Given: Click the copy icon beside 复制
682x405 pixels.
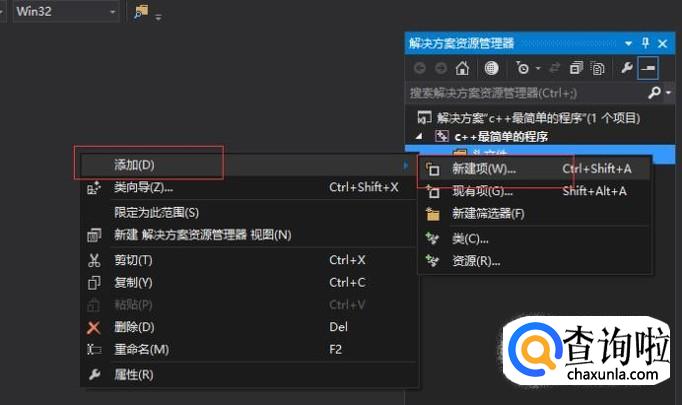Looking at the screenshot, I should 94,283.
